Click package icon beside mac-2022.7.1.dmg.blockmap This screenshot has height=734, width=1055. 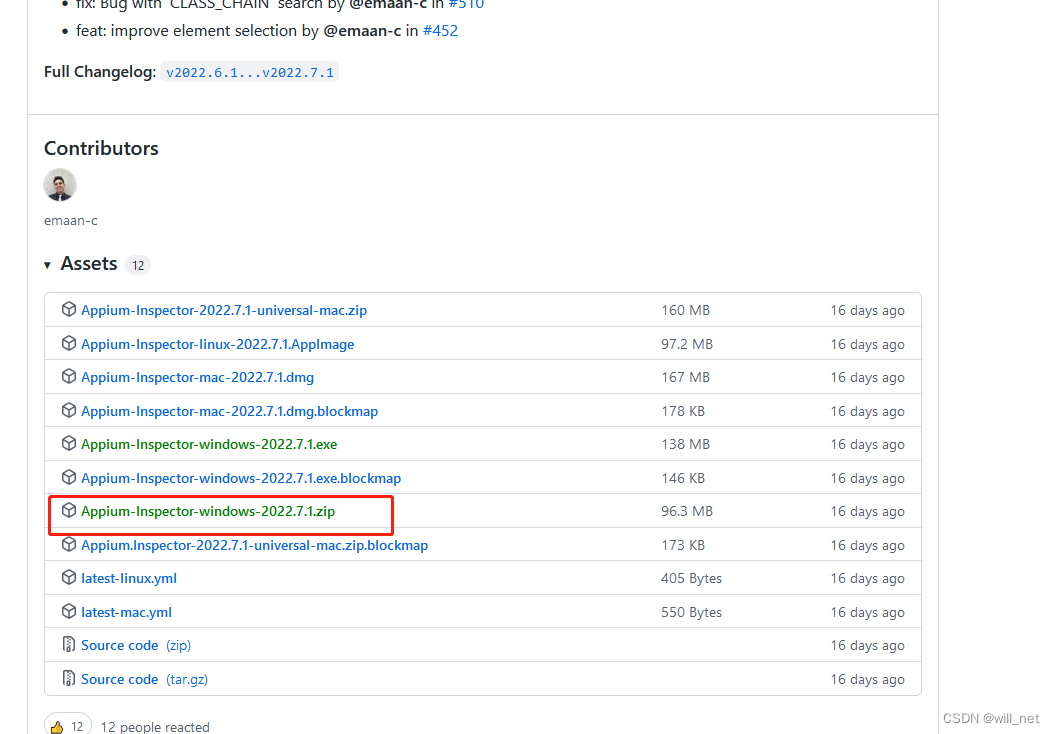coord(69,410)
